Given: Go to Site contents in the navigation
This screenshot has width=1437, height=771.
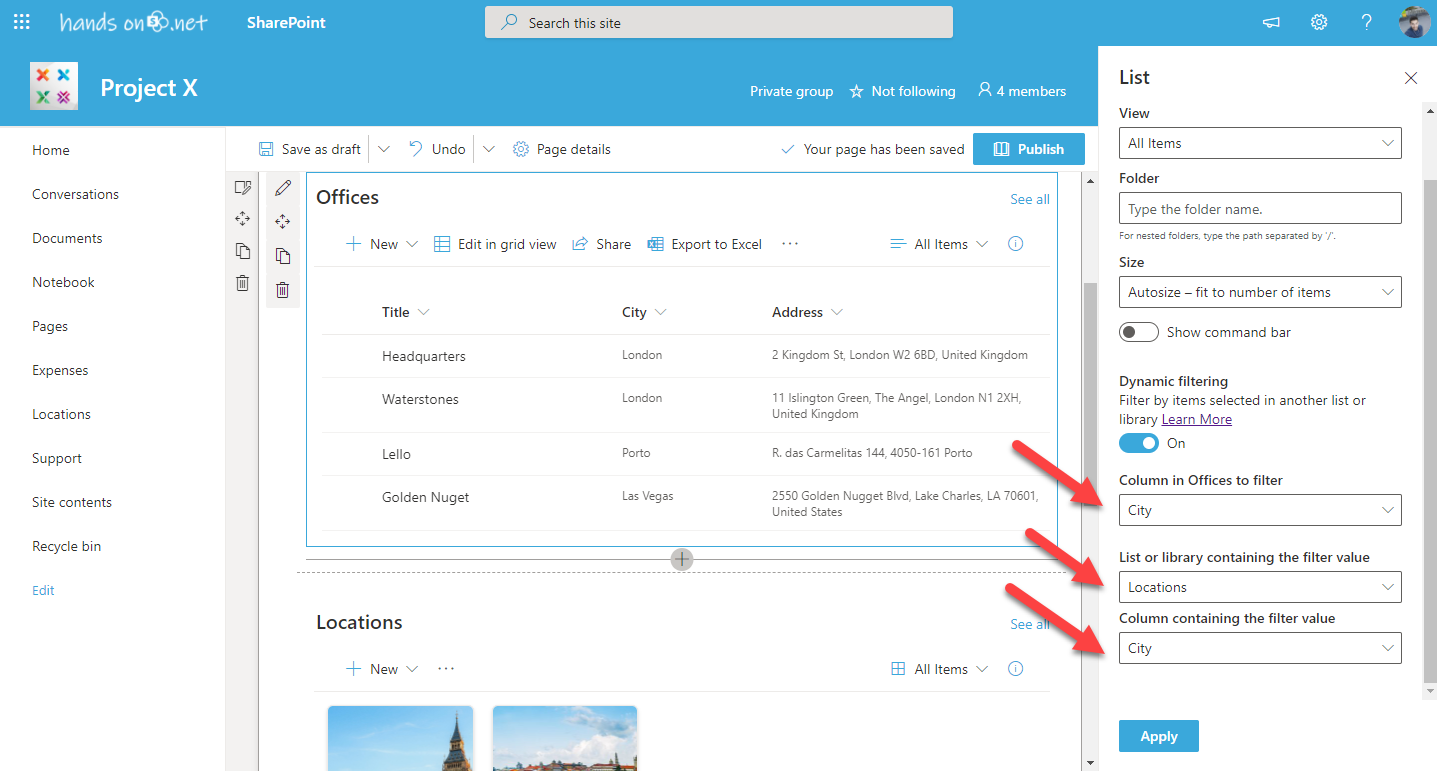Looking at the screenshot, I should pyautogui.click(x=72, y=502).
